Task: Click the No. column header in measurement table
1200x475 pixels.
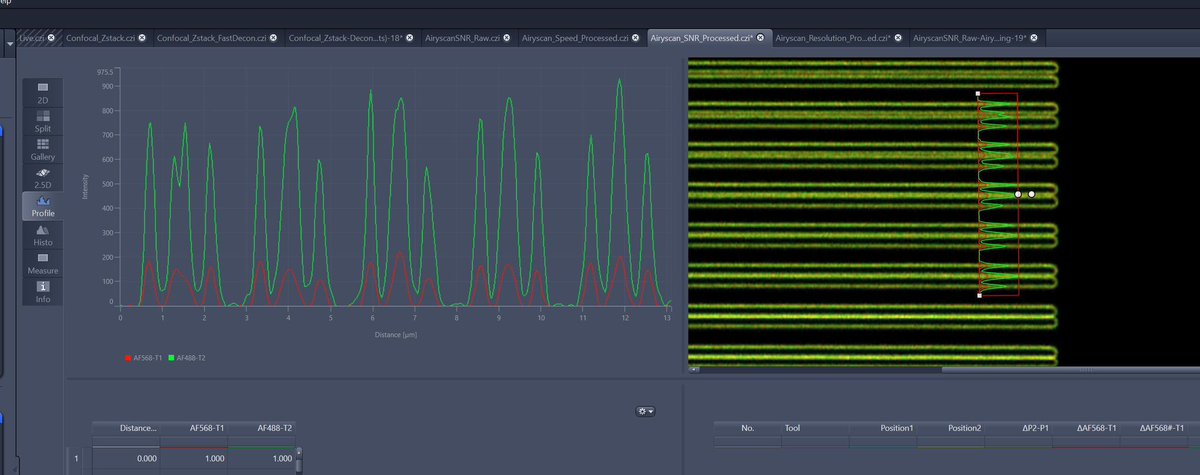Action: [x=747, y=428]
